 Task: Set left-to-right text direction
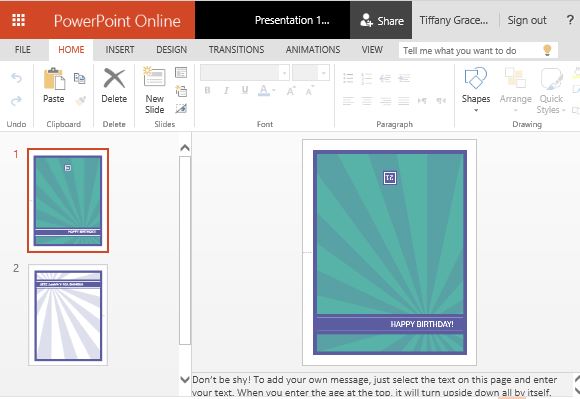(x=422, y=101)
